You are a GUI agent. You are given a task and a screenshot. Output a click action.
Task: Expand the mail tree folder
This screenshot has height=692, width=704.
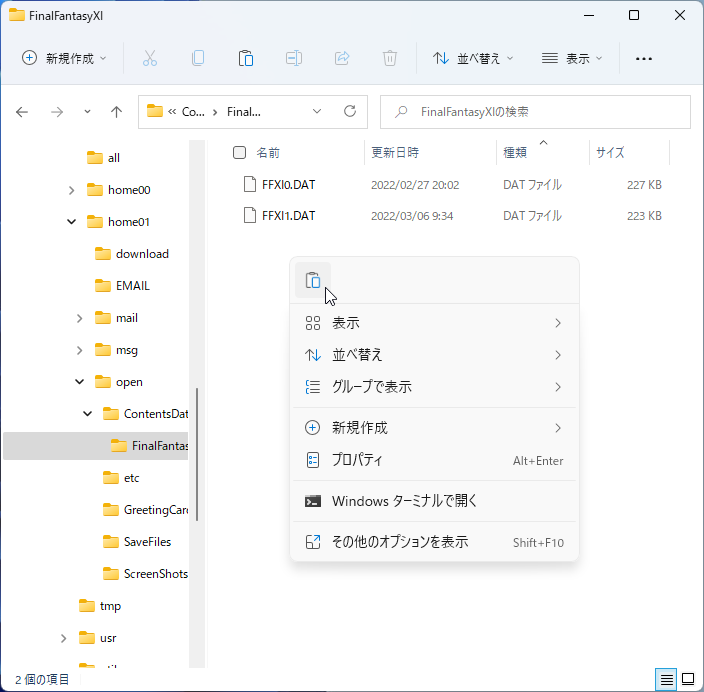[x=79, y=318]
